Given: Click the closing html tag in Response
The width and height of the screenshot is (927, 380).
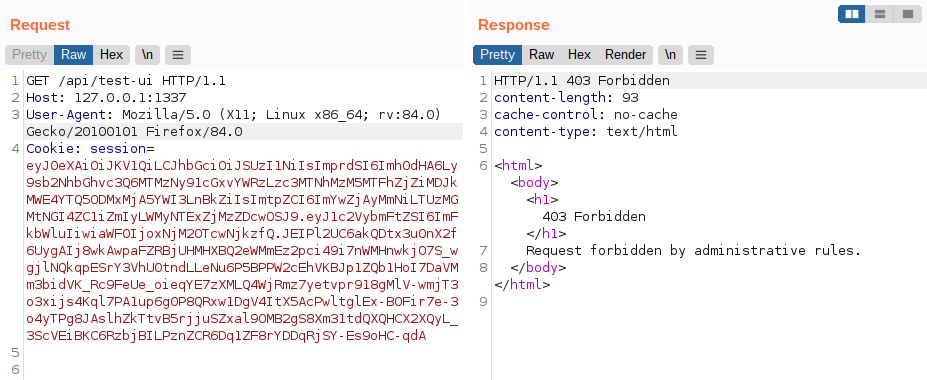Looking at the screenshot, I should pyautogui.click(x=522, y=285).
